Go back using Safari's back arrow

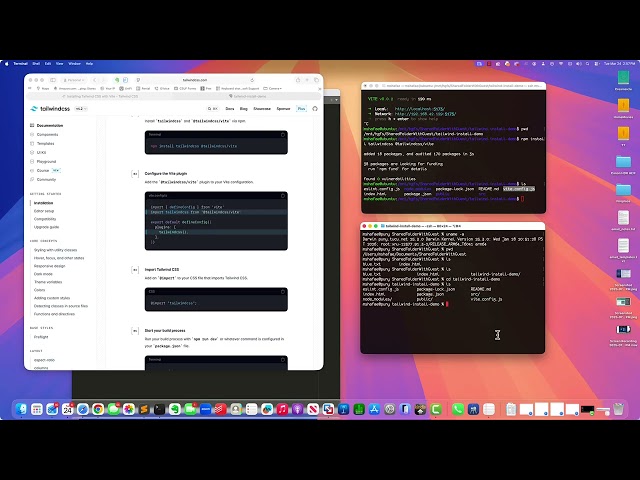point(95,80)
